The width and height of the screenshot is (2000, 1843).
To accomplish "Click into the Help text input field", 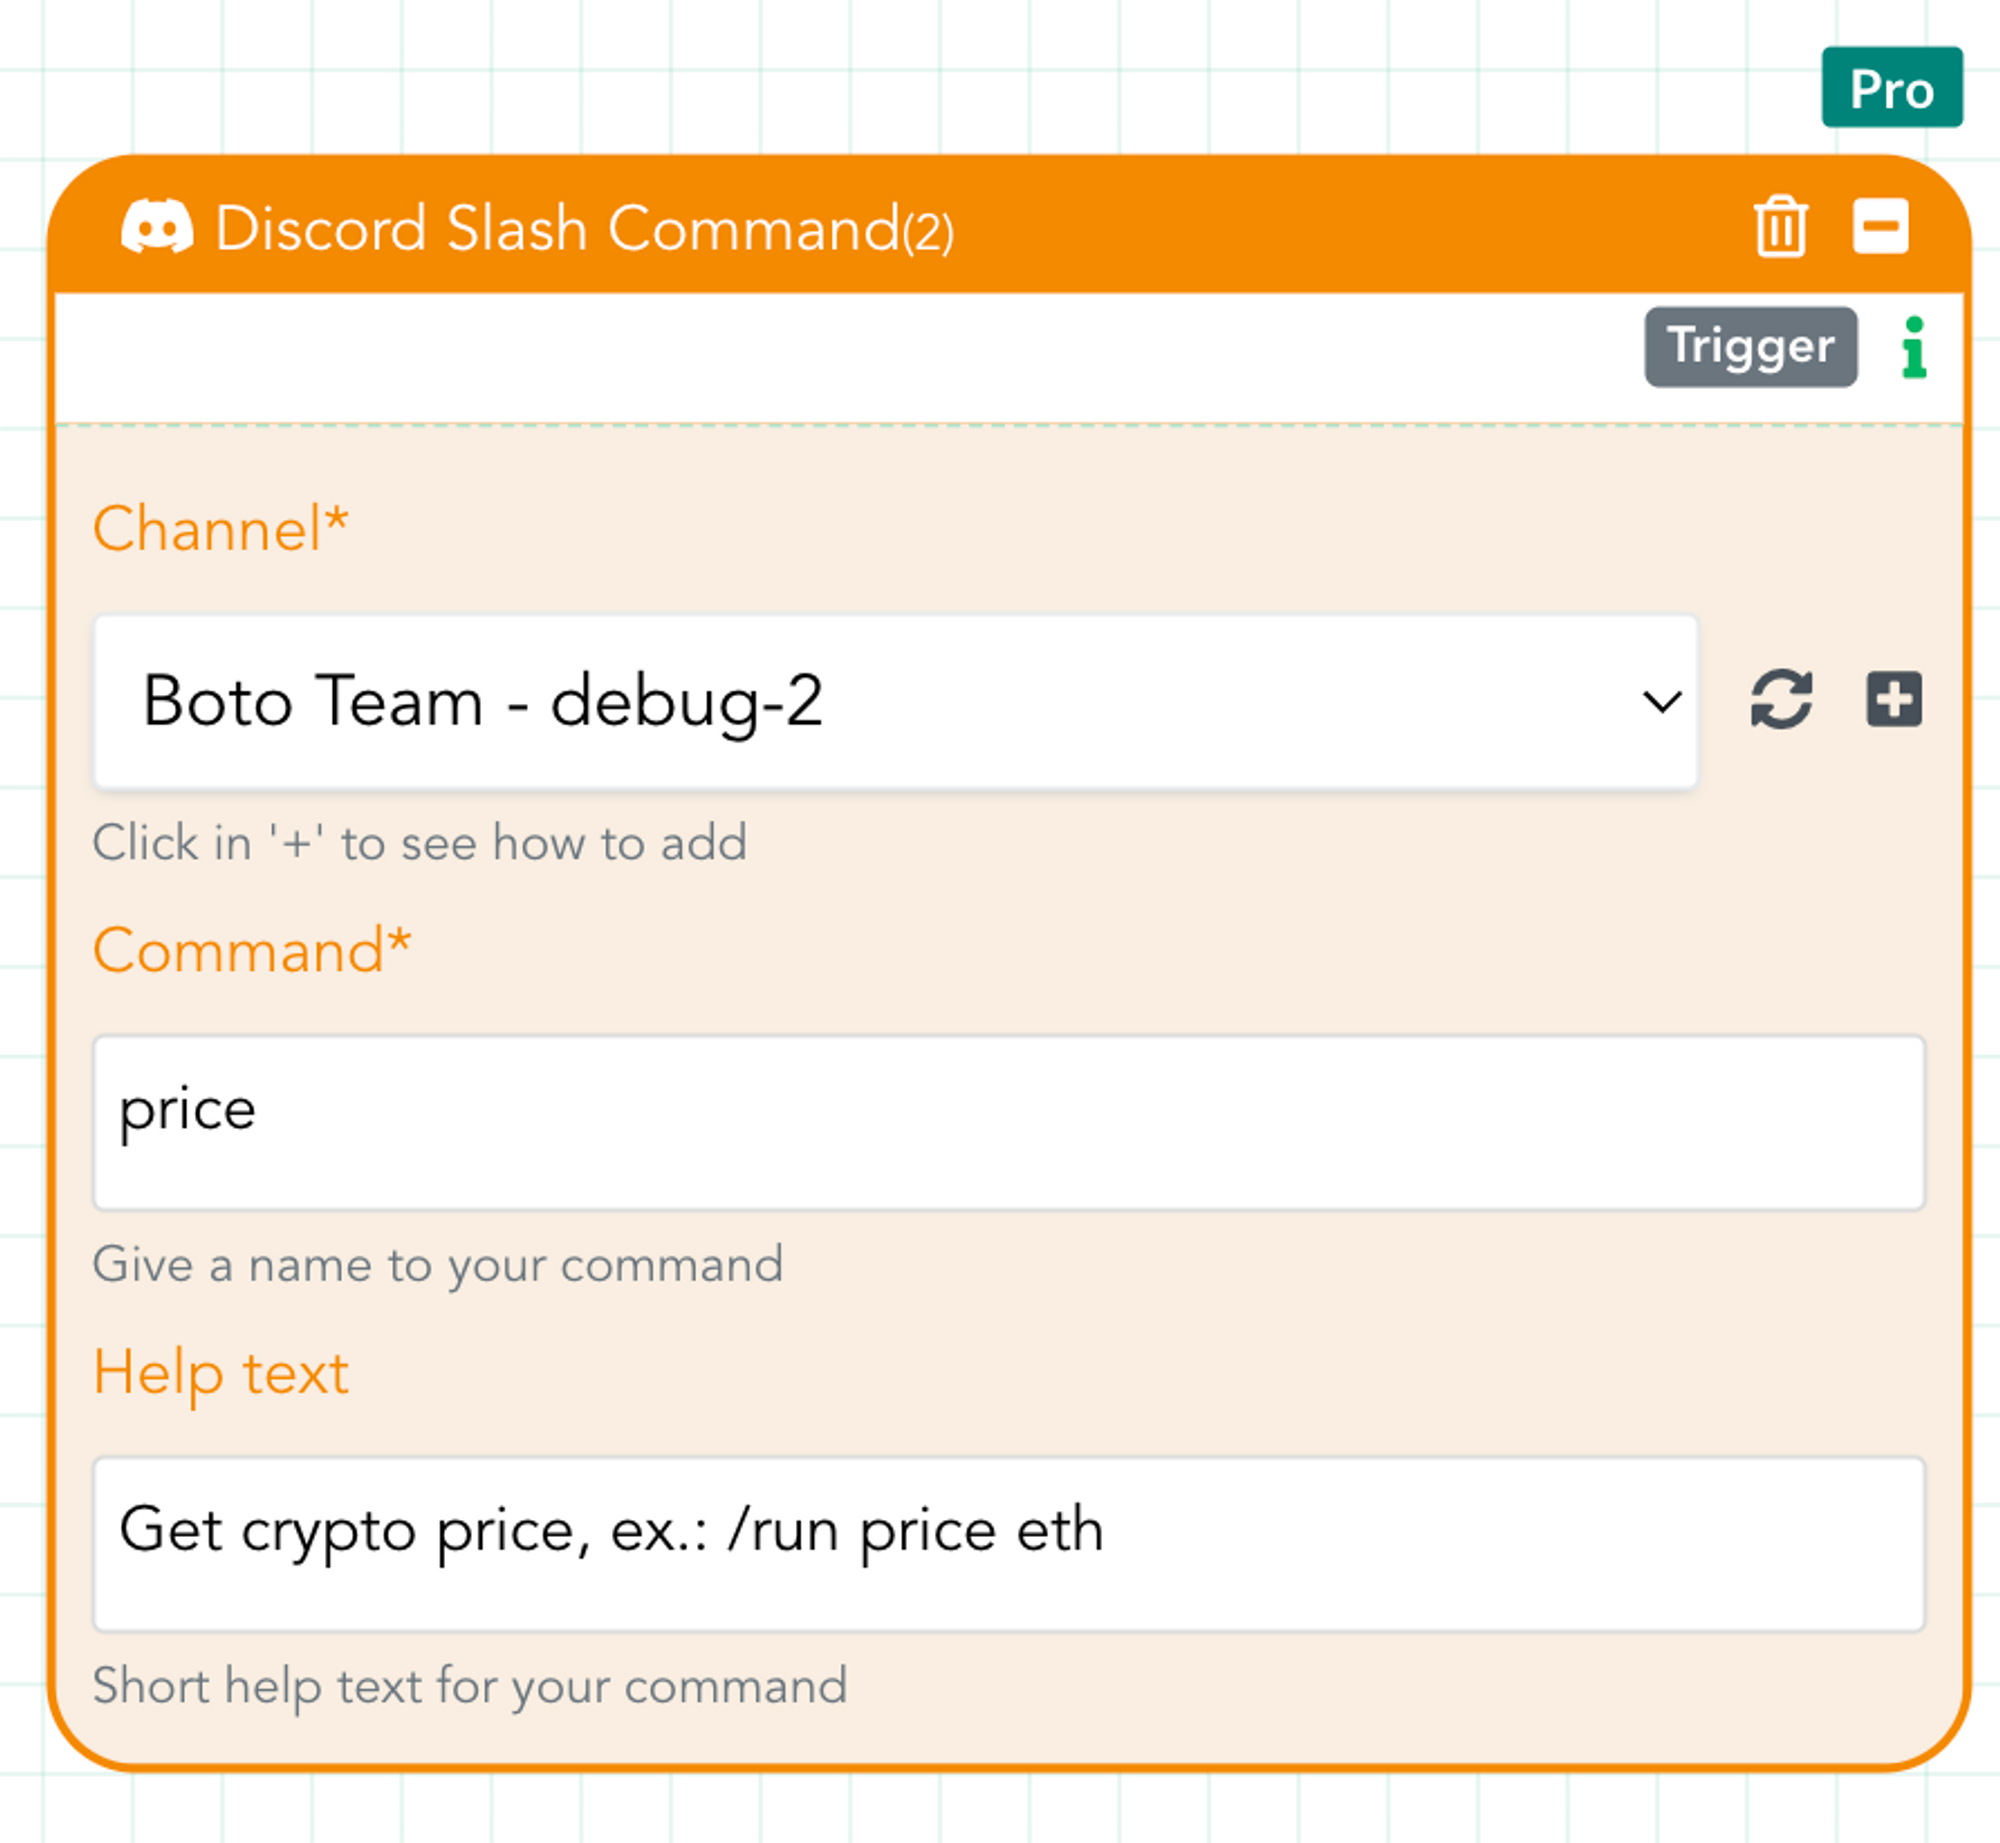I will click(1008, 1543).
